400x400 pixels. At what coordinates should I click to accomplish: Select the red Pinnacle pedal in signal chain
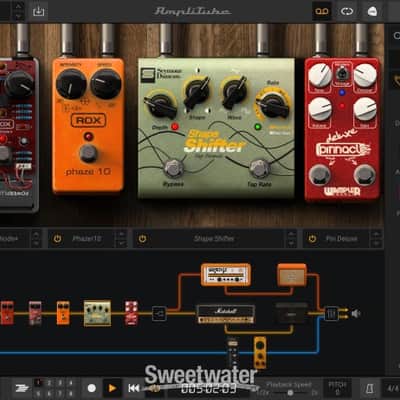coord(131,313)
